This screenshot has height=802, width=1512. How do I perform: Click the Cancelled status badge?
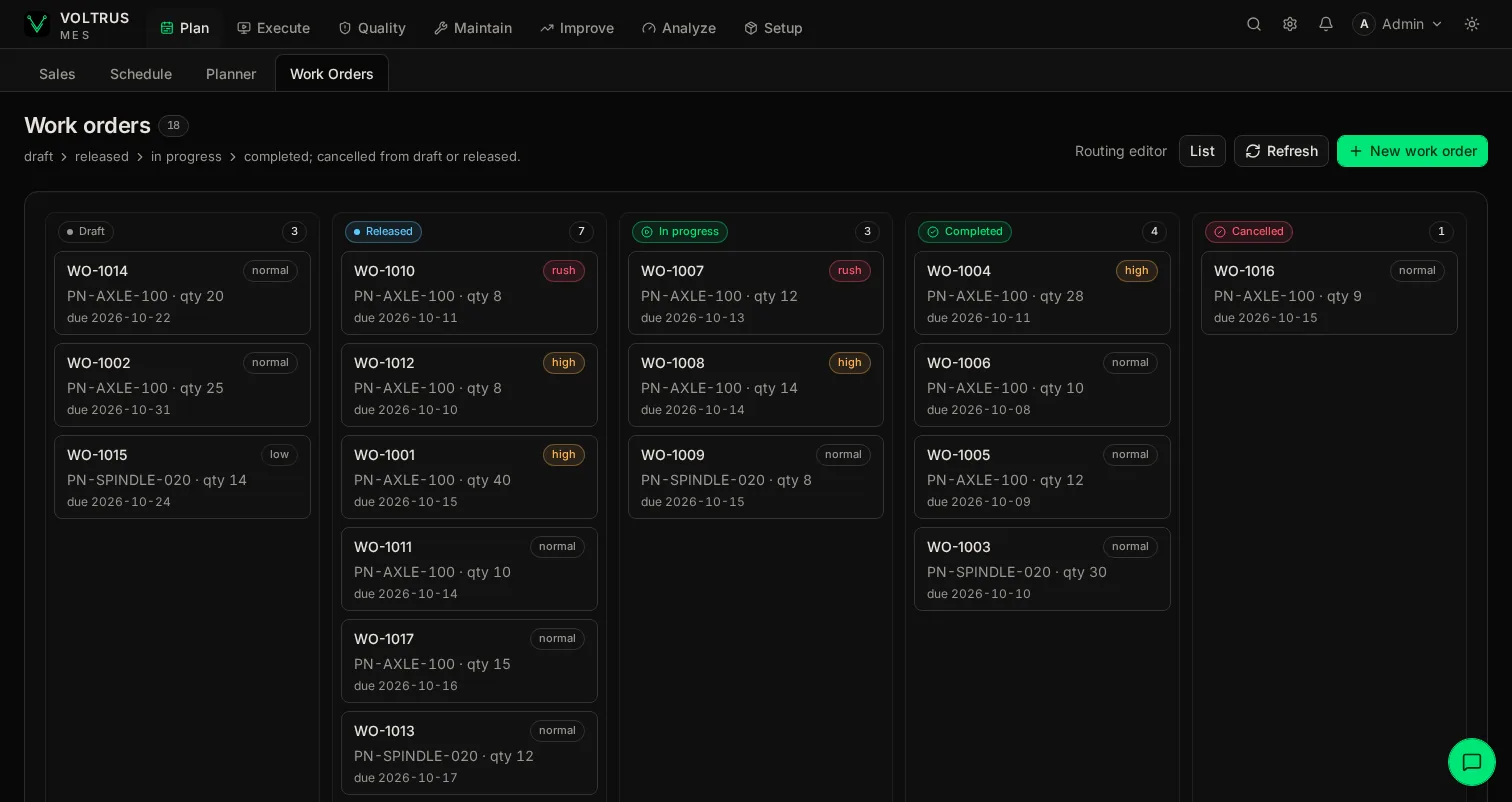[x=1249, y=232]
